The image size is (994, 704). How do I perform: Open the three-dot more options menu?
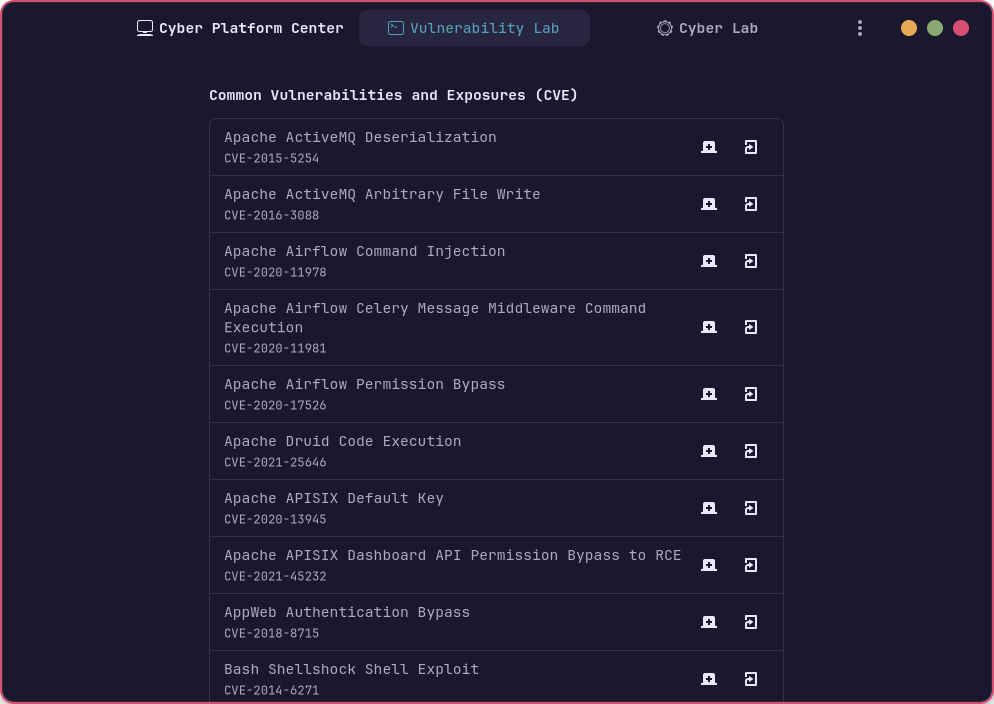click(x=860, y=28)
